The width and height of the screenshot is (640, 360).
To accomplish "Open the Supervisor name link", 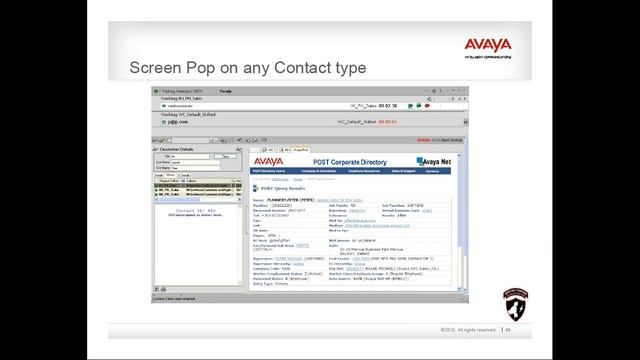I will pyautogui.click(x=289, y=259).
